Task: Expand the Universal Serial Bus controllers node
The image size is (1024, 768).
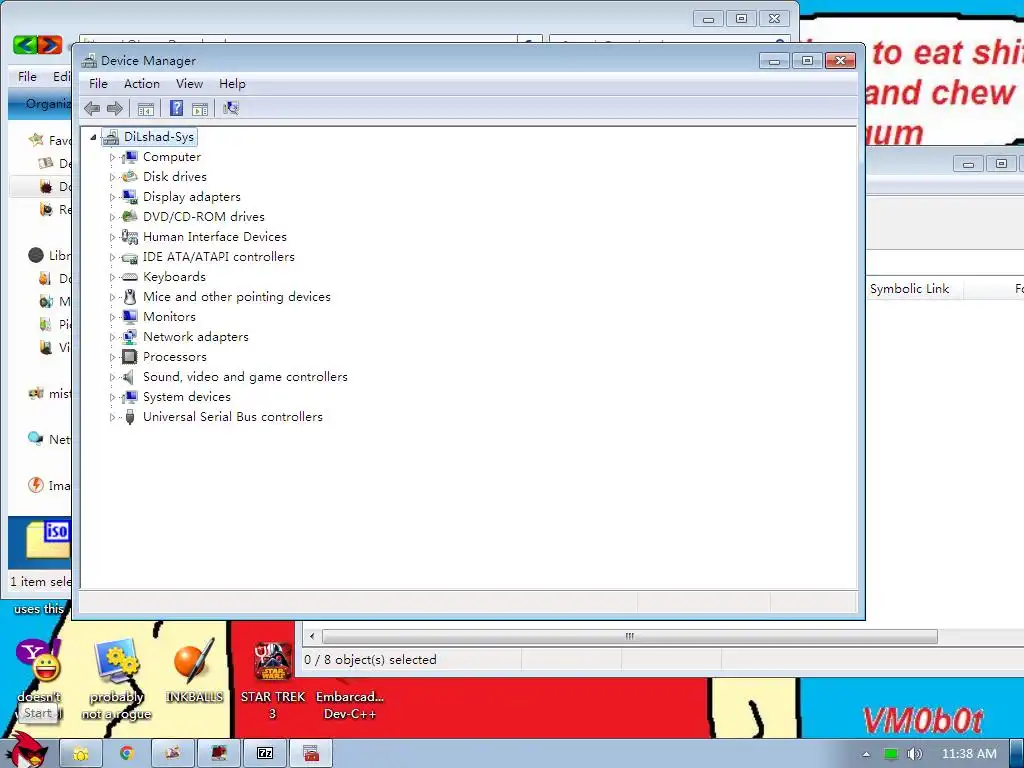Action: (112, 417)
